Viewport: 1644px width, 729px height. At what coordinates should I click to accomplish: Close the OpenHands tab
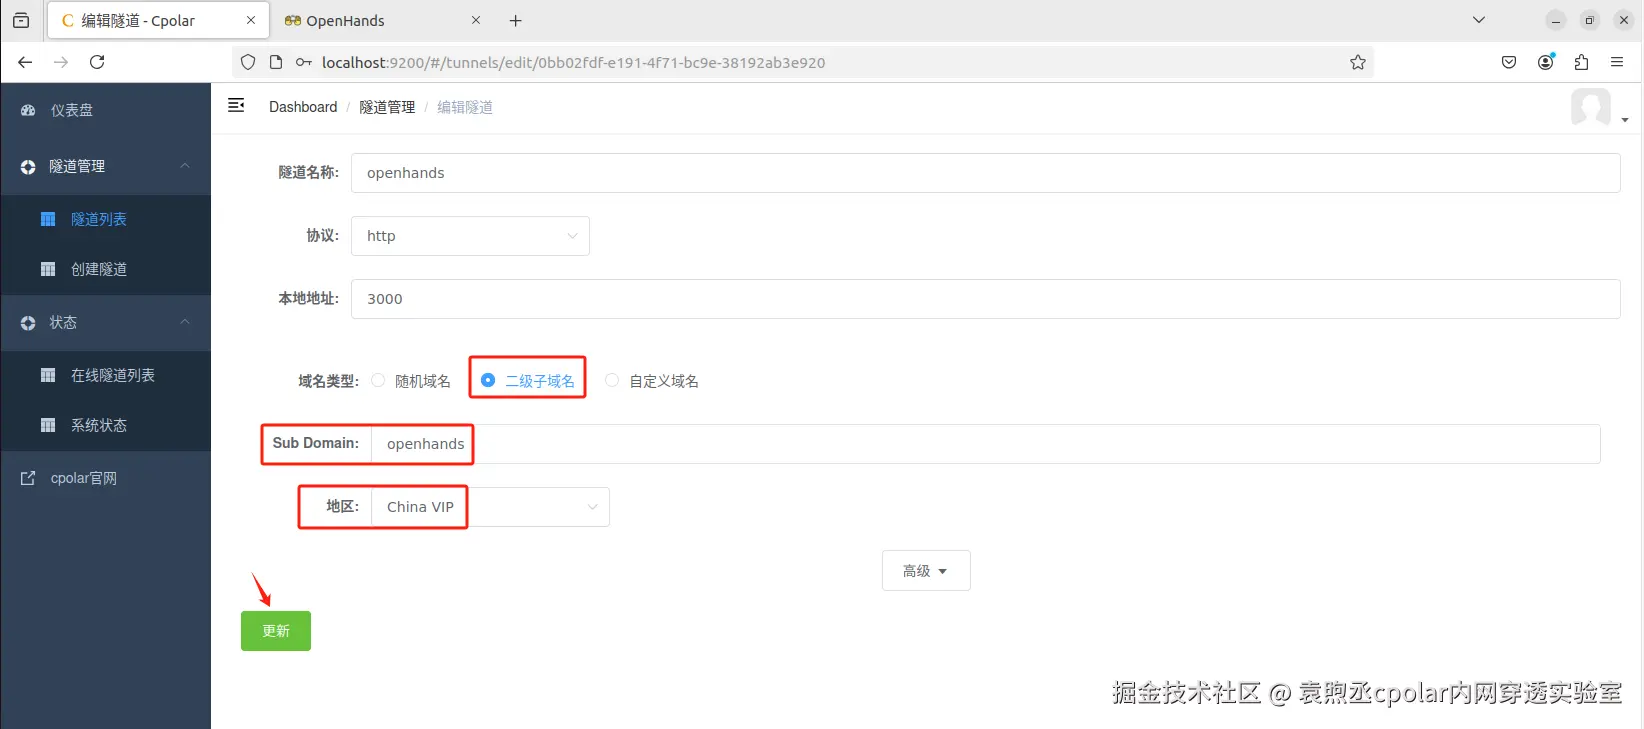(476, 20)
